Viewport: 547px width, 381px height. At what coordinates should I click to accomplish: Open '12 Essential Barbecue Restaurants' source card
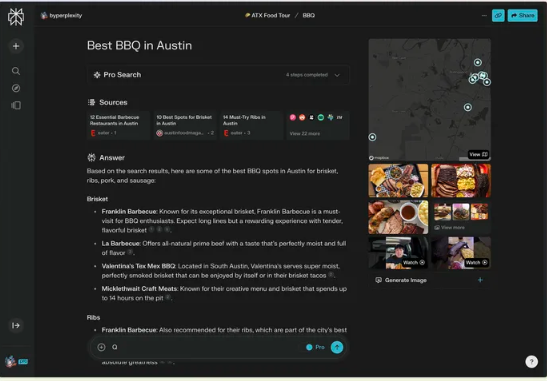point(118,125)
